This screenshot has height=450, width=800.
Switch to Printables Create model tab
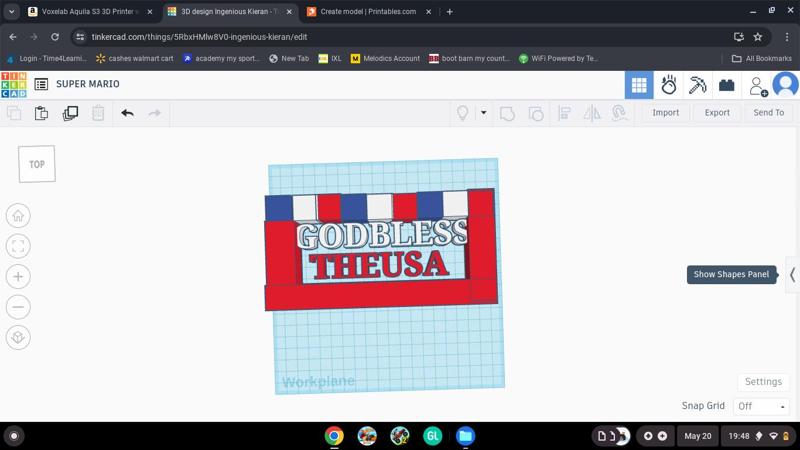(x=368, y=11)
